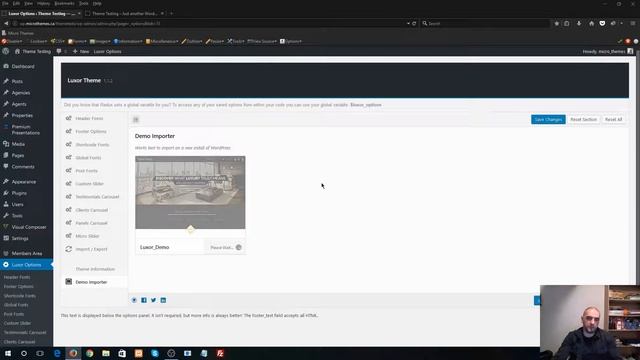Viewport: 640px width, 360px height.
Task: Click the Luxor_Demo preview thumbnail
Action: 190,192
